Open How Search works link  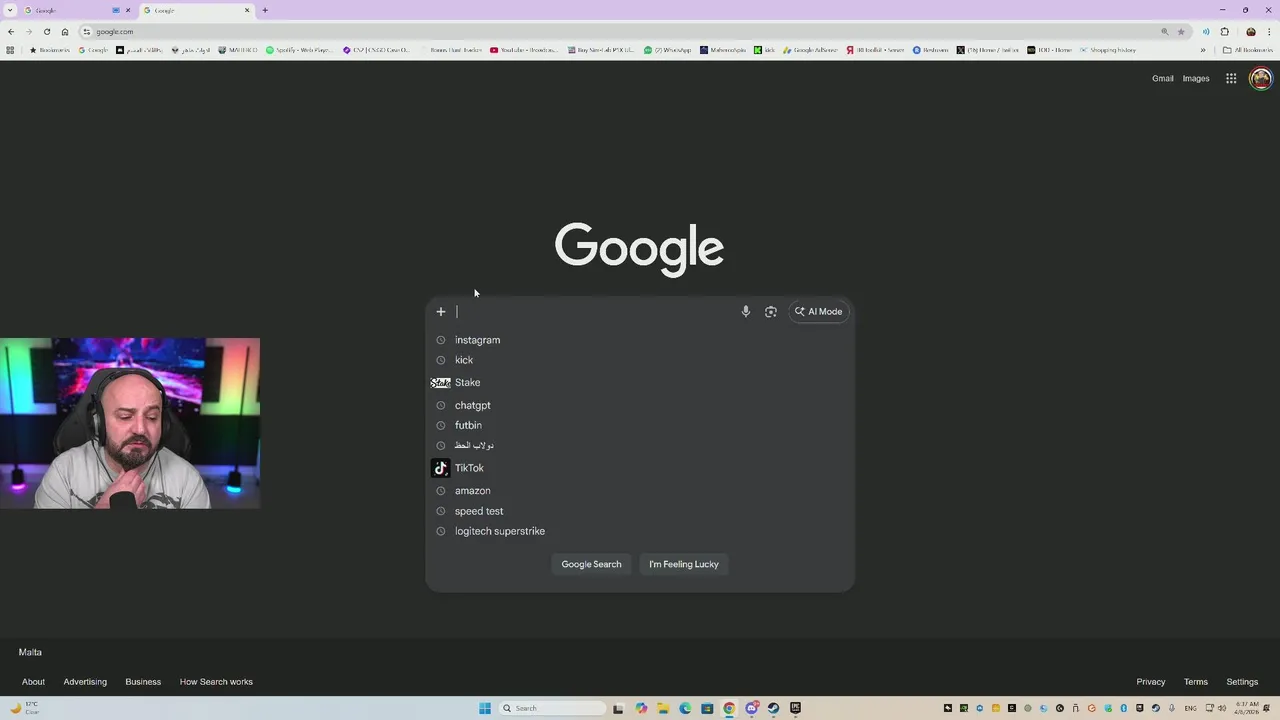(x=216, y=682)
